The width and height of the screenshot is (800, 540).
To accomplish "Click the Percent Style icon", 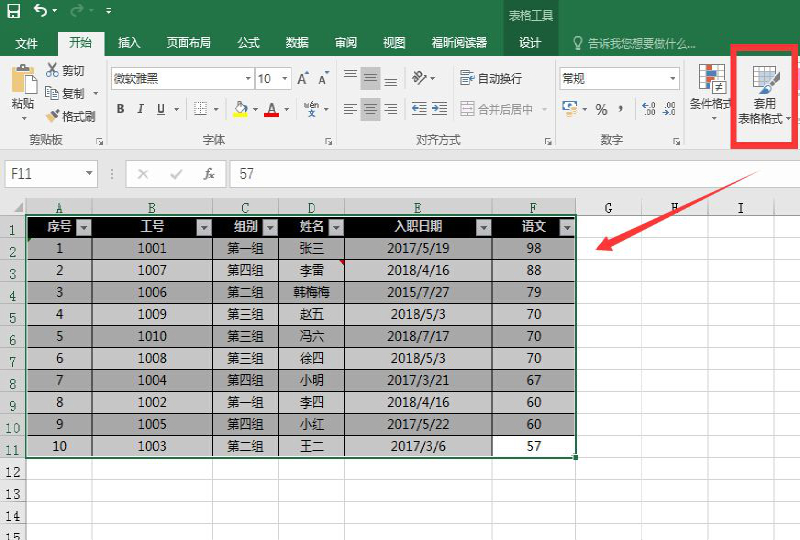I will click(x=601, y=109).
